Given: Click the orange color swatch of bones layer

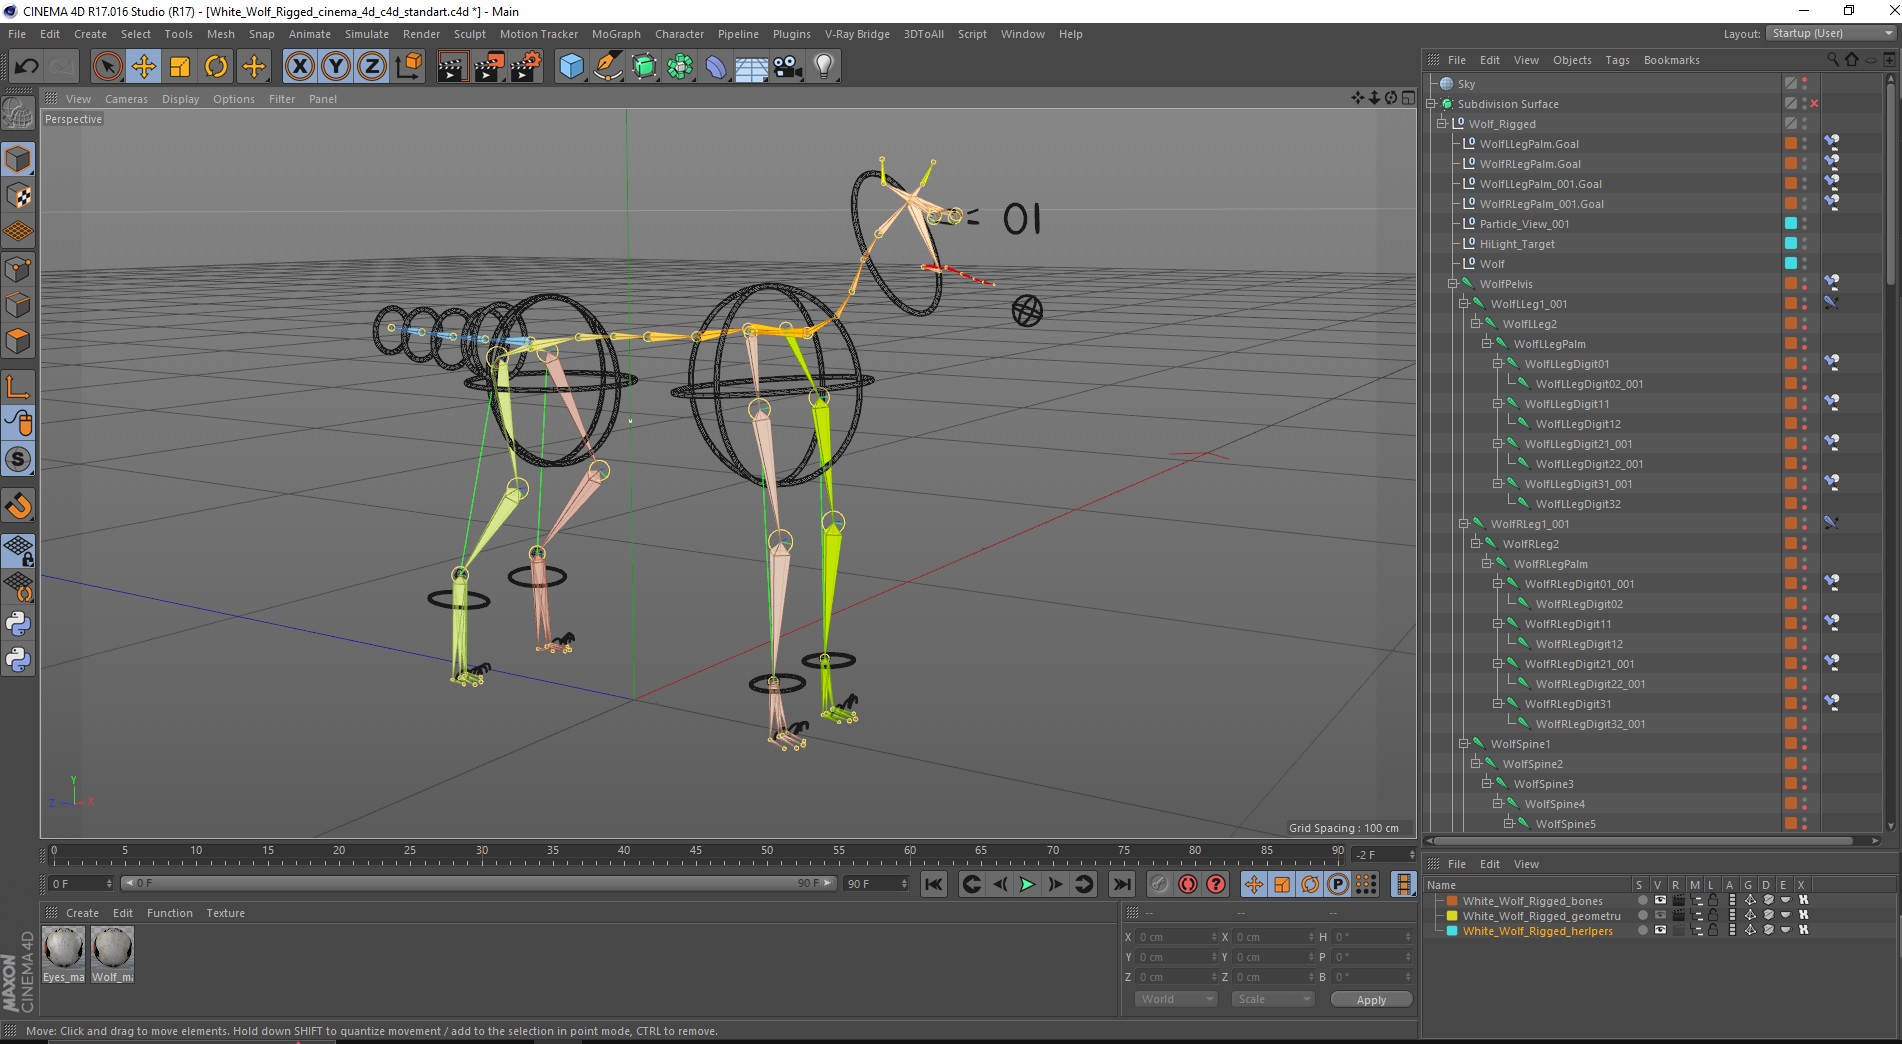Looking at the screenshot, I should coord(1452,901).
